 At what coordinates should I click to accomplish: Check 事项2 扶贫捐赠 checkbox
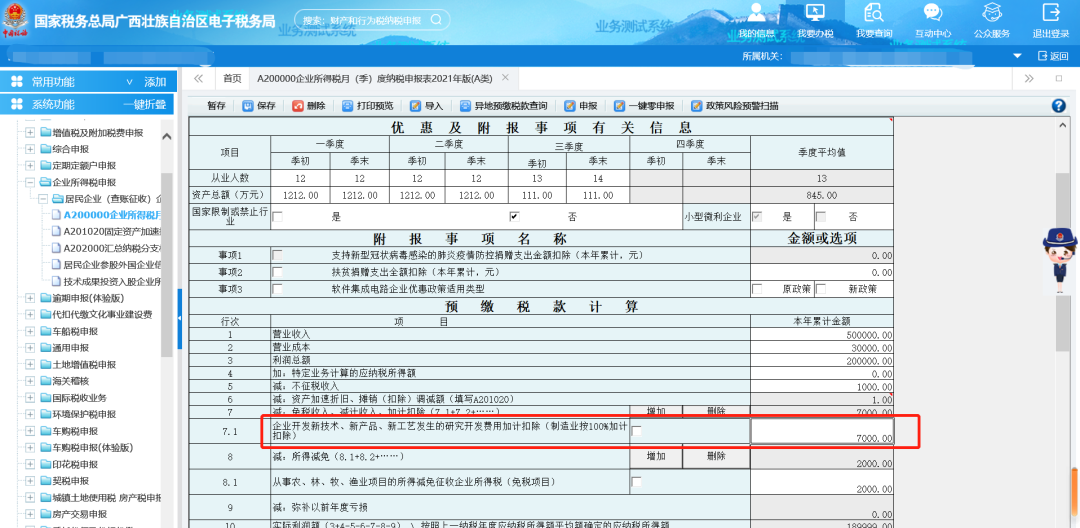point(277,272)
